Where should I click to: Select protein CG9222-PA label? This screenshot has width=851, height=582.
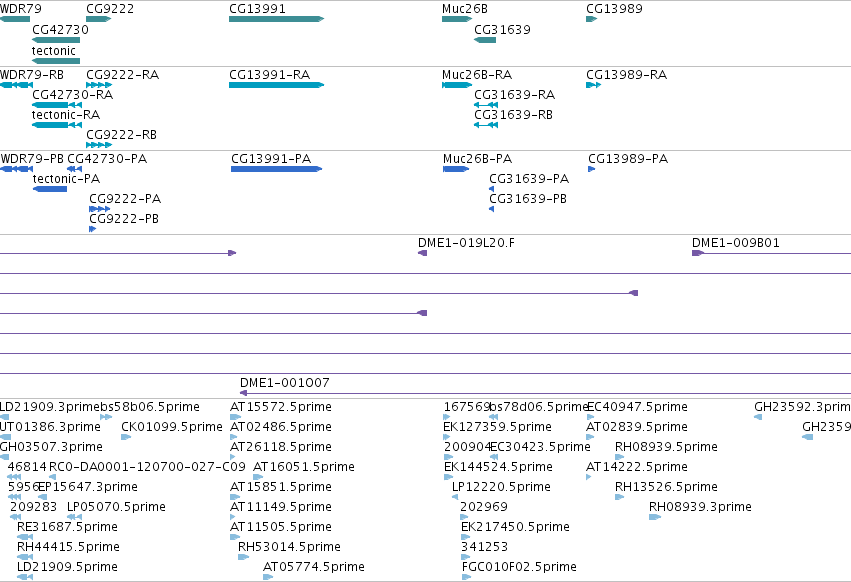125,199
